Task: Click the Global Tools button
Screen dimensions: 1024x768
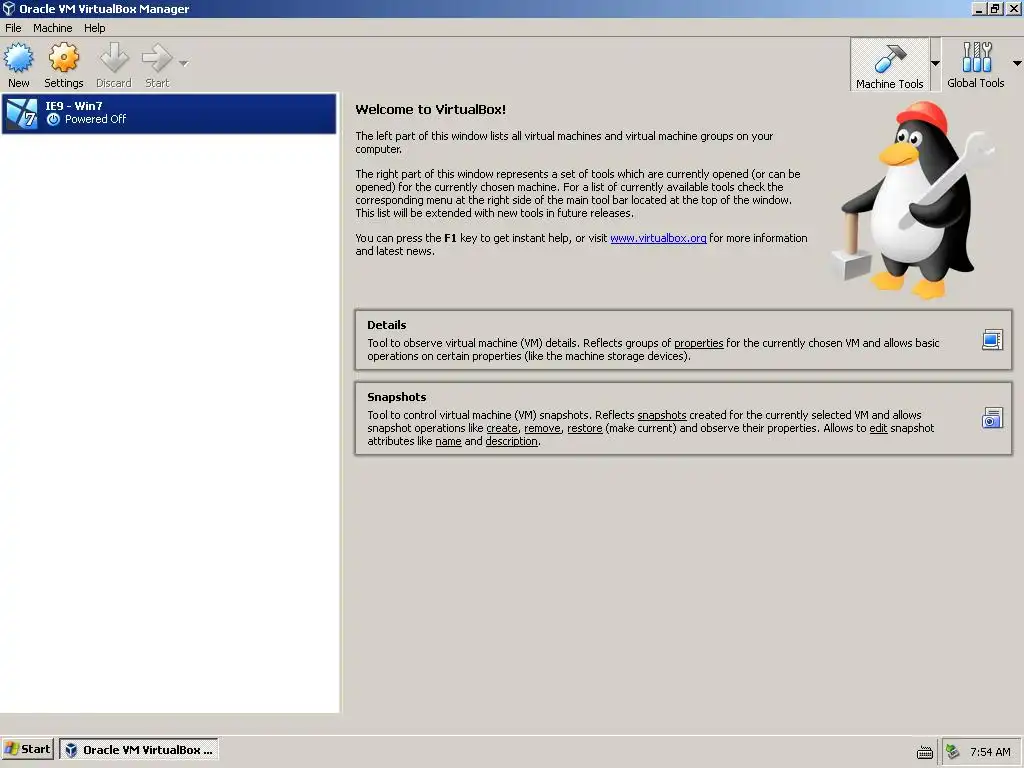Action: pyautogui.click(x=976, y=65)
